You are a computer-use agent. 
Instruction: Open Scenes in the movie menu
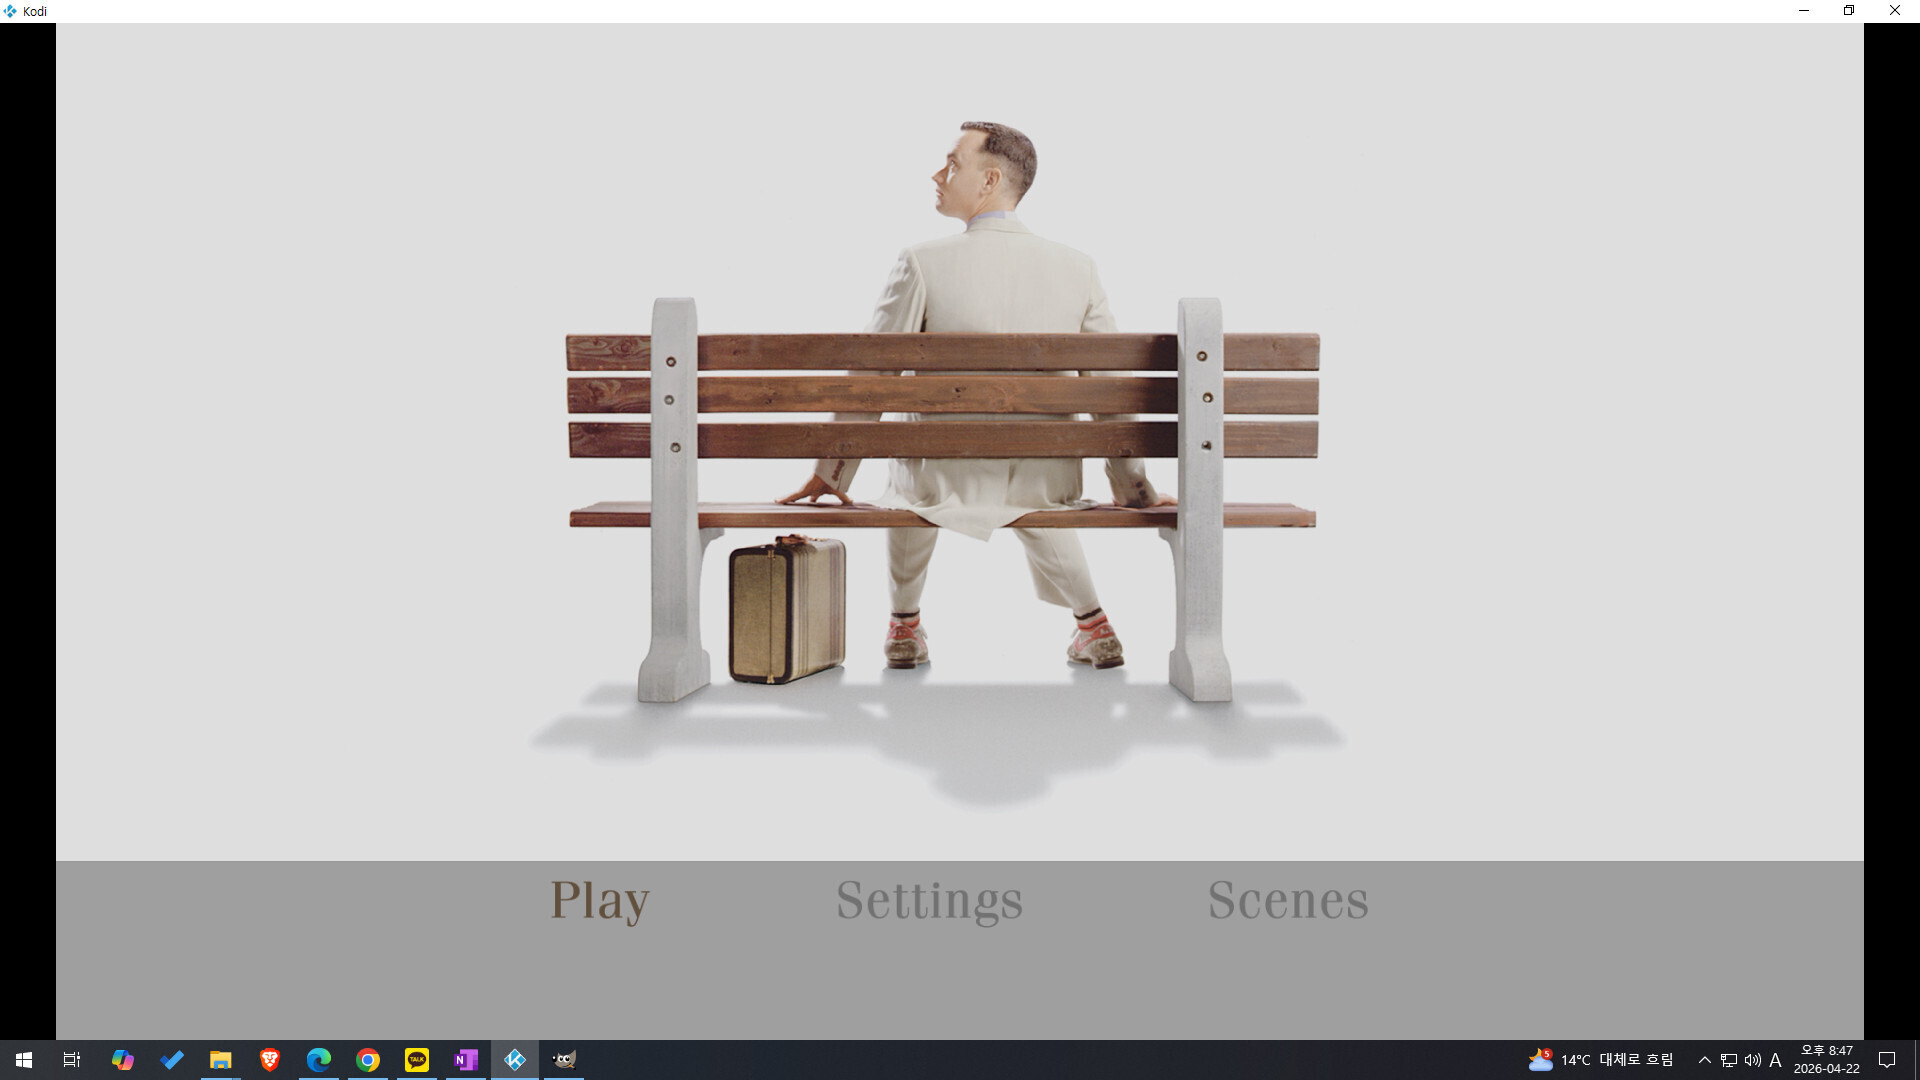pyautogui.click(x=1288, y=899)
